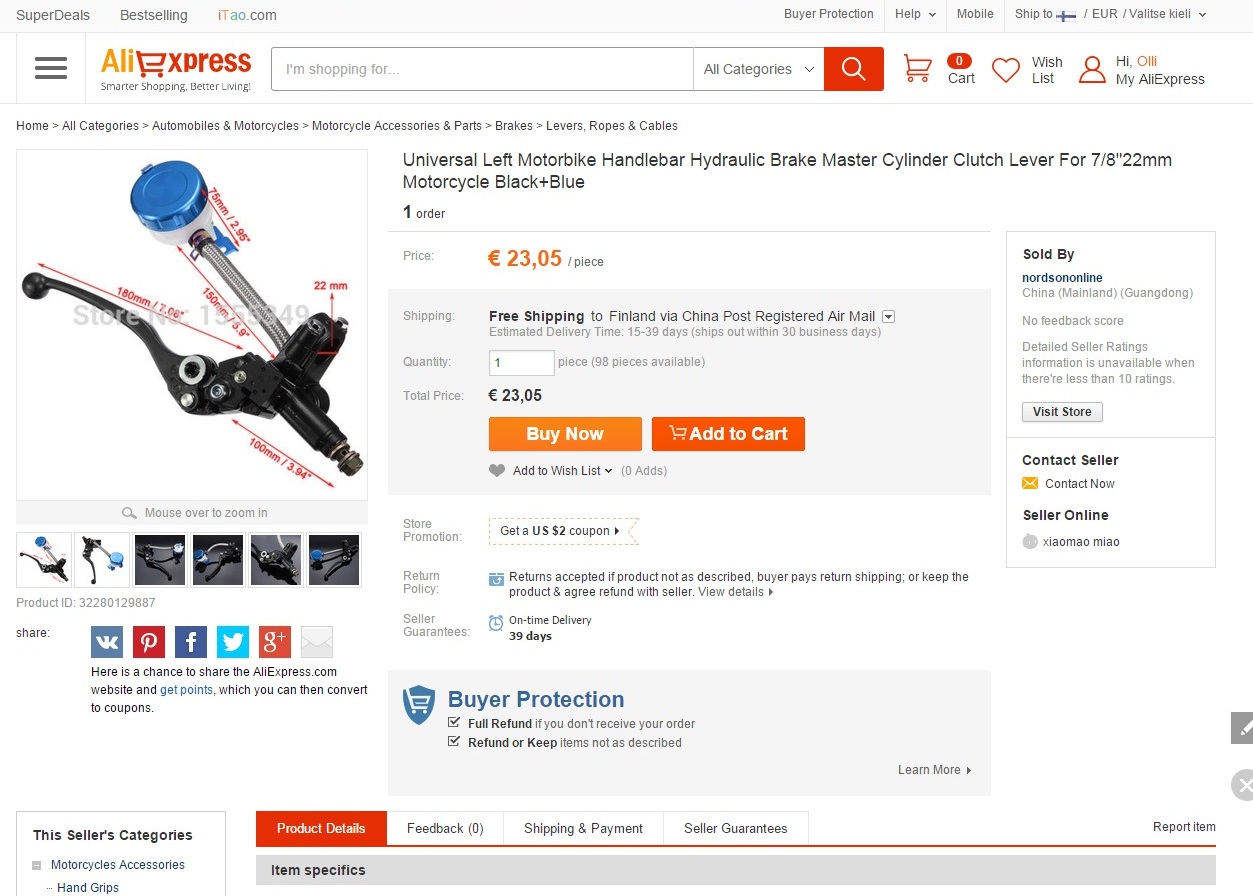Select the second product thumbnail image

point(102,560)
